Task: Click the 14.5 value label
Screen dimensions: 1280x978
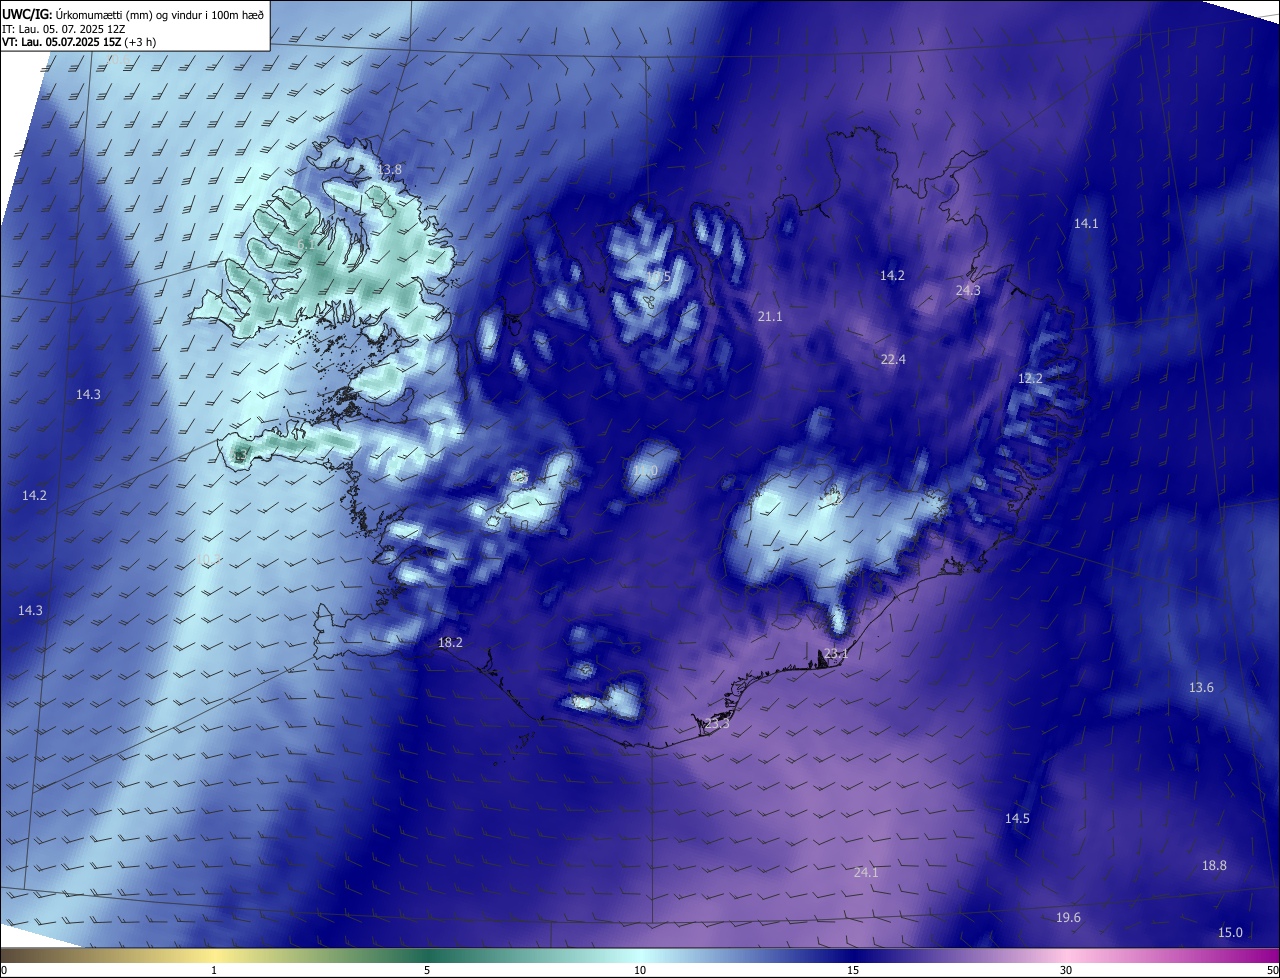Action: click(1017, 819)
